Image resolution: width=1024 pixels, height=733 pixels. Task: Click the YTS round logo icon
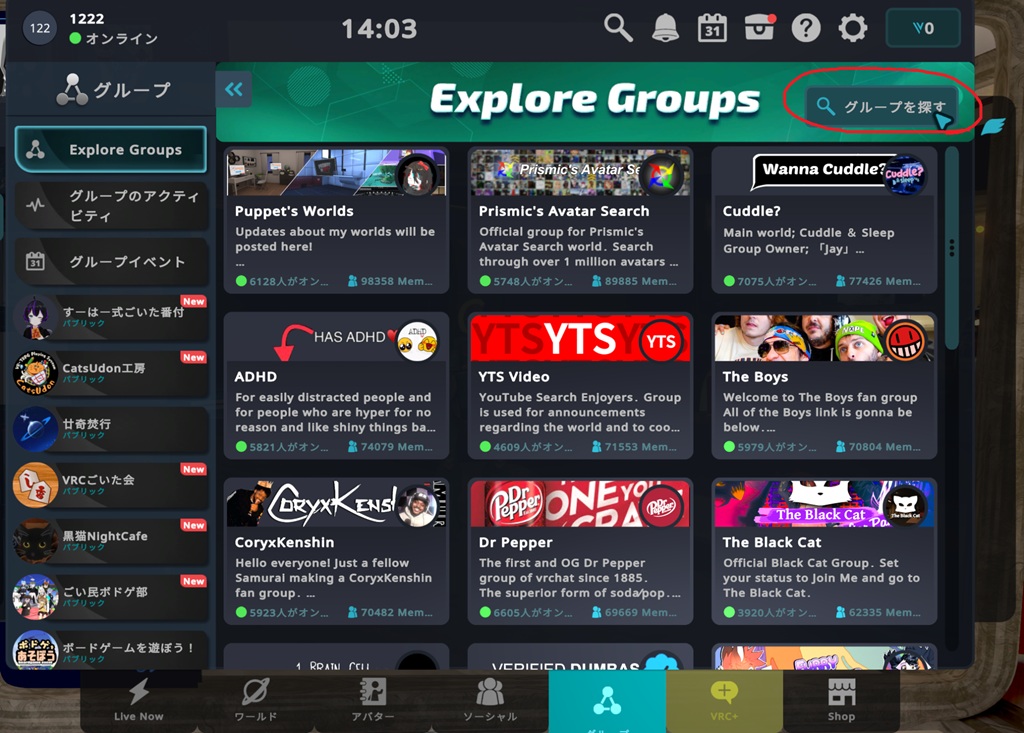(661, 341)
